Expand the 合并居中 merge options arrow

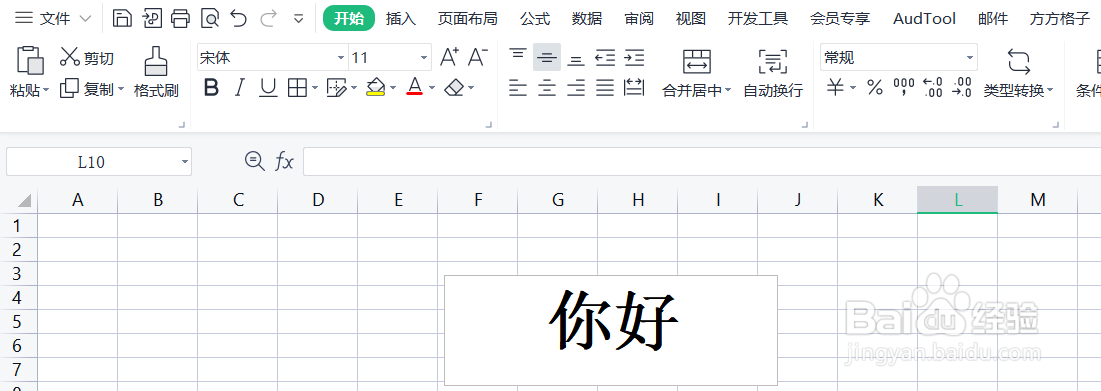click(728, 91)
